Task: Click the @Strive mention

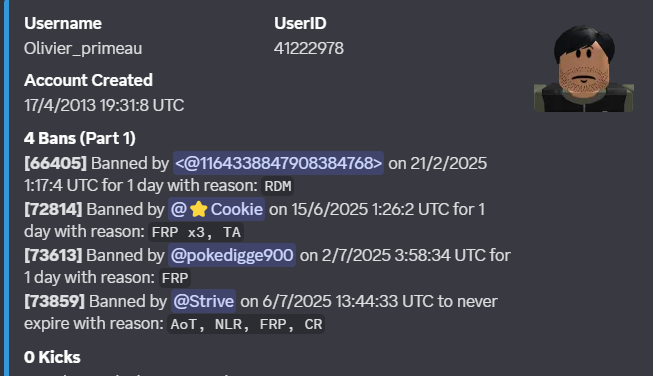Action: [204, 301]
